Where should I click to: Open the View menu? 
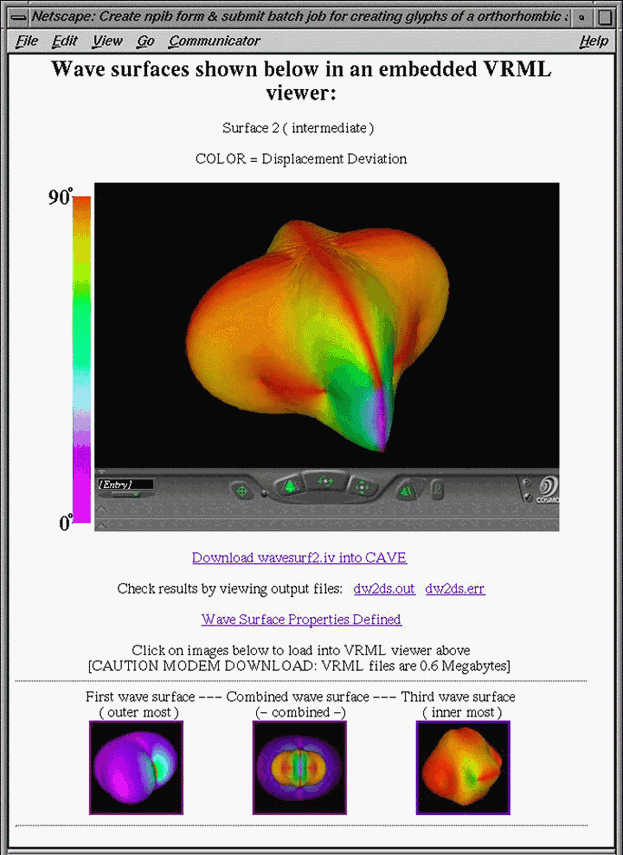107,41
